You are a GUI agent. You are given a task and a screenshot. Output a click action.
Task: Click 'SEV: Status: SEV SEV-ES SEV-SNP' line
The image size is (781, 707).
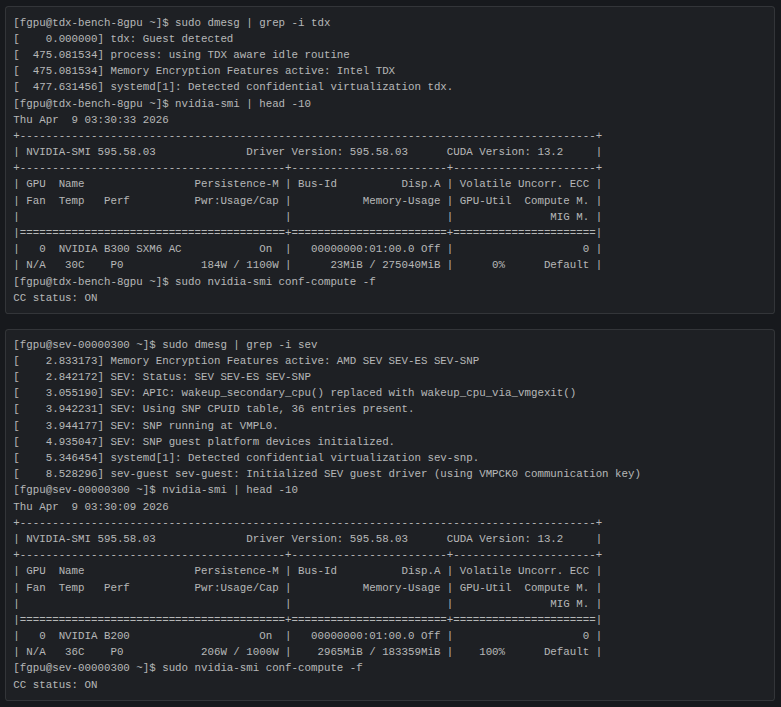click(x=162, y=377)
